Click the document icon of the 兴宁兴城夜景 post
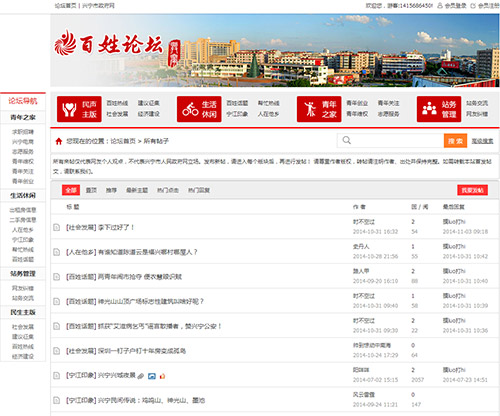The width and height of the screenshot is (500, 416). [57, 375]
